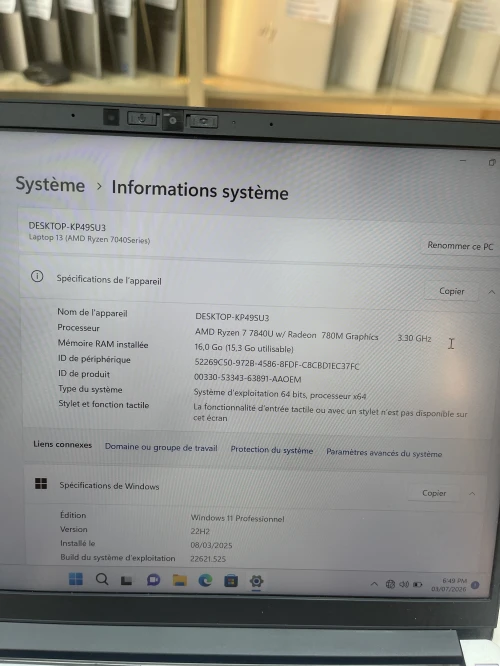
Task: Click version value 22H2
Action: pos(200,531)
